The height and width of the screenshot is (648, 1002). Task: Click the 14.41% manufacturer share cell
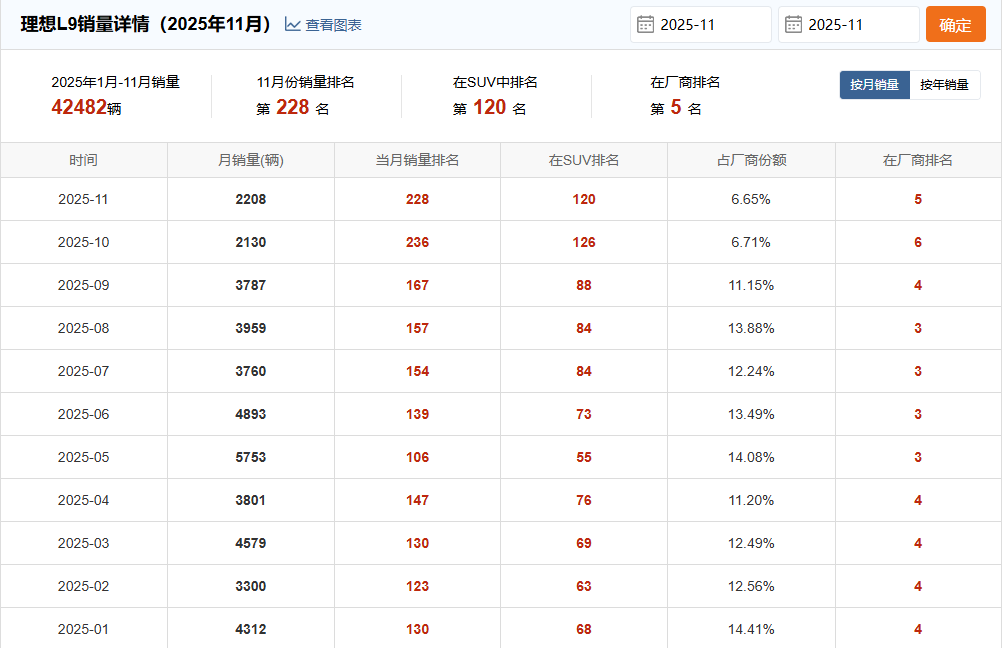(751, 629)
